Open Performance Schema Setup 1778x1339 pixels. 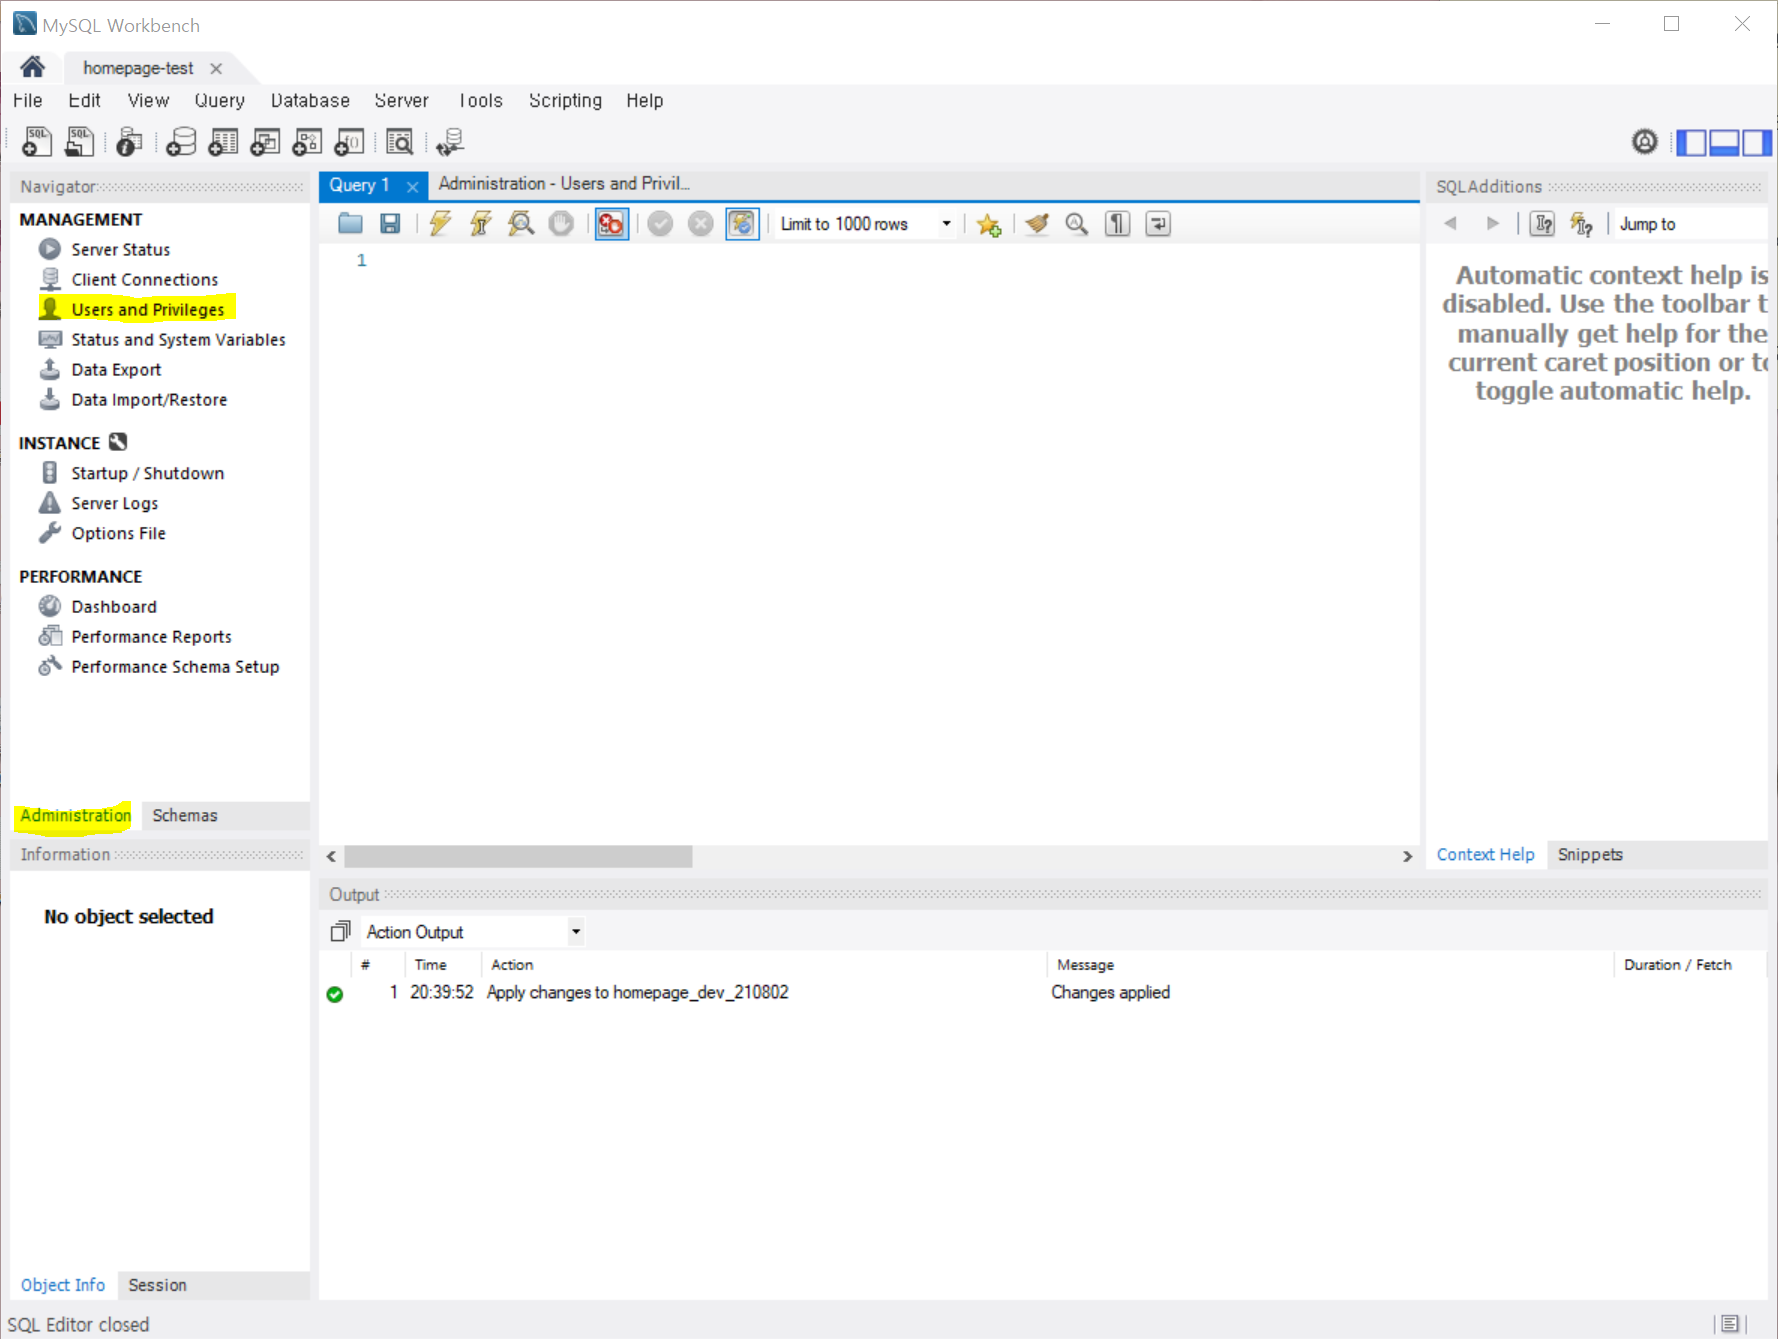[x=175, y=666]
